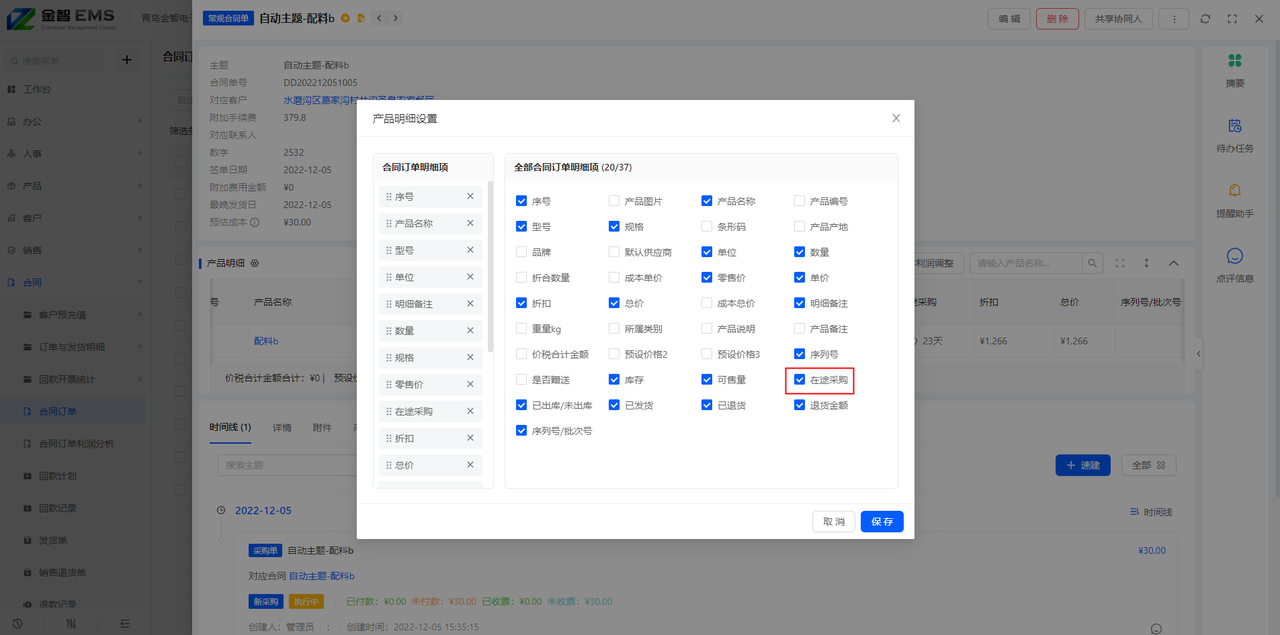The image size is (1280, 635).
Task: Remove 在途采购 from the selected items list
Action: tap(470, 411)
